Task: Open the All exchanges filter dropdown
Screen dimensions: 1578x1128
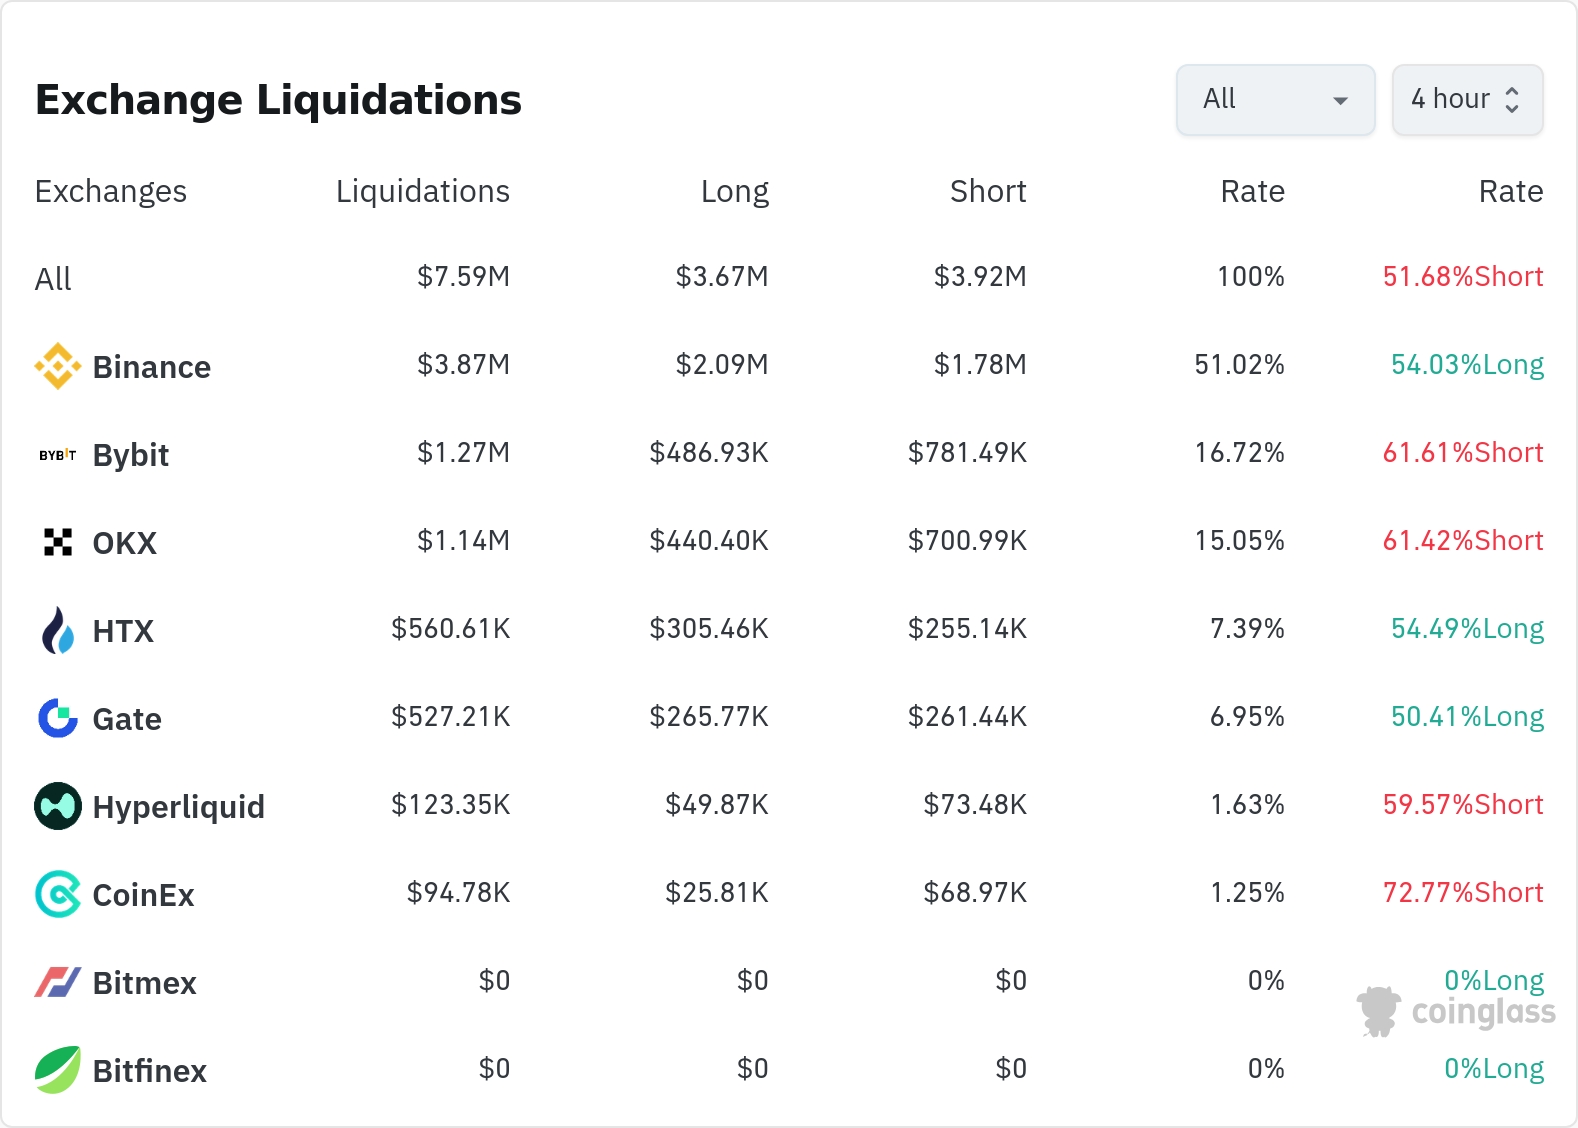Action: tap(1275, 100)
